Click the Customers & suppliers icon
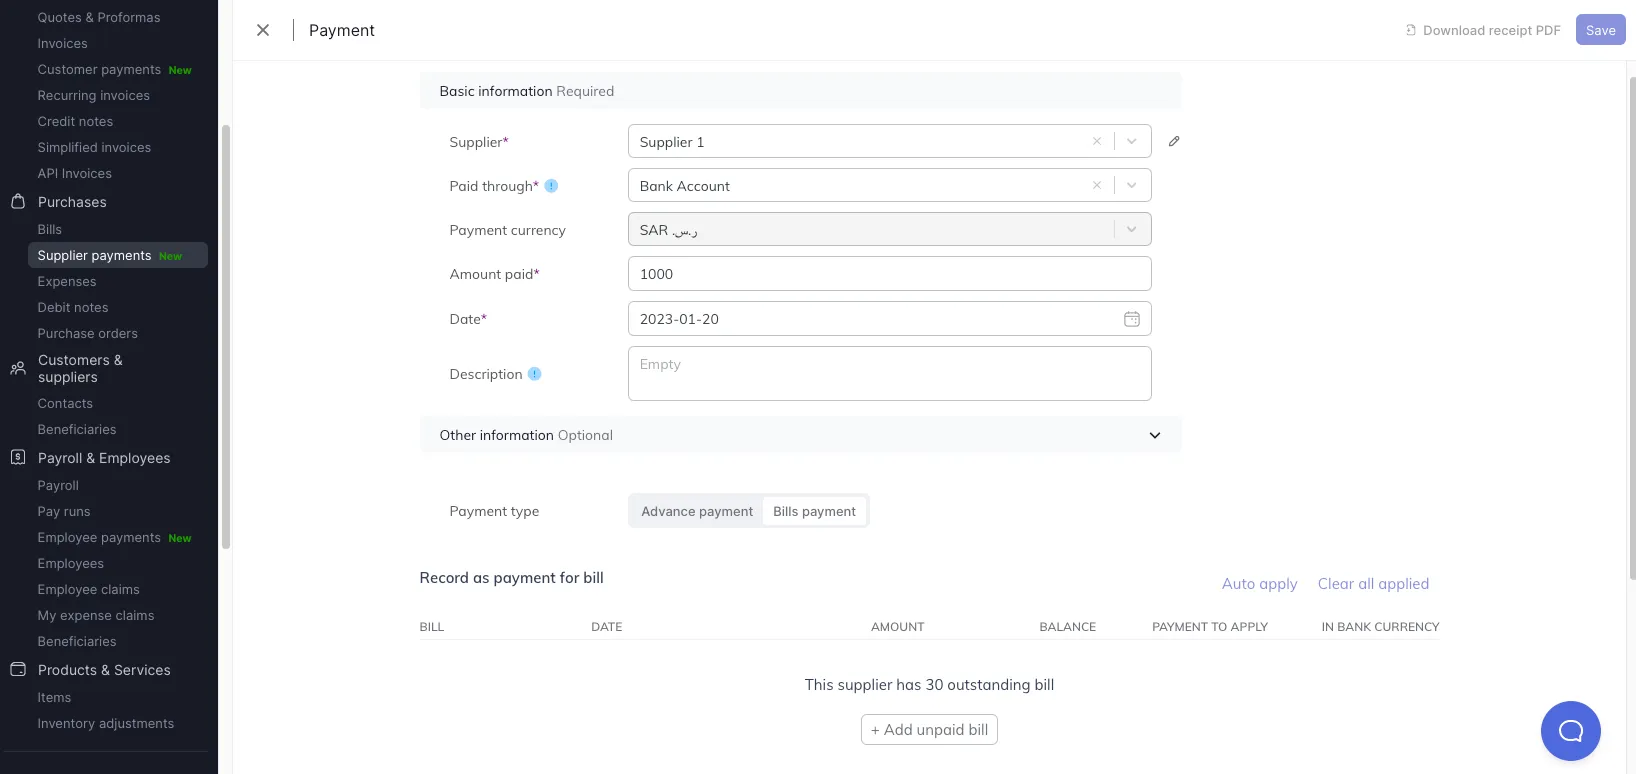Screen dimensions: 1636x774 pos(18,368)
